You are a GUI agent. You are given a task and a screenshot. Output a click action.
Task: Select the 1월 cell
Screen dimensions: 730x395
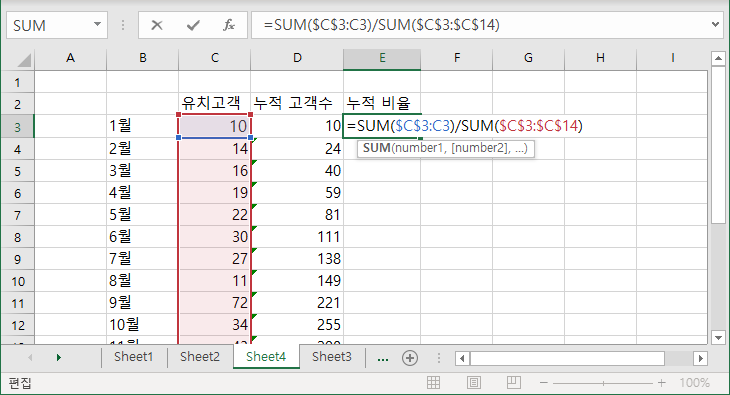[x=142, y=126]
